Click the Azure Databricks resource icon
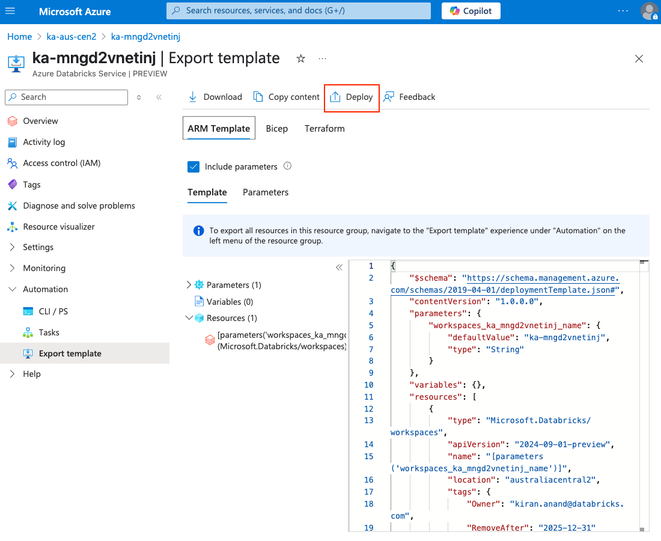 (16, 64)
